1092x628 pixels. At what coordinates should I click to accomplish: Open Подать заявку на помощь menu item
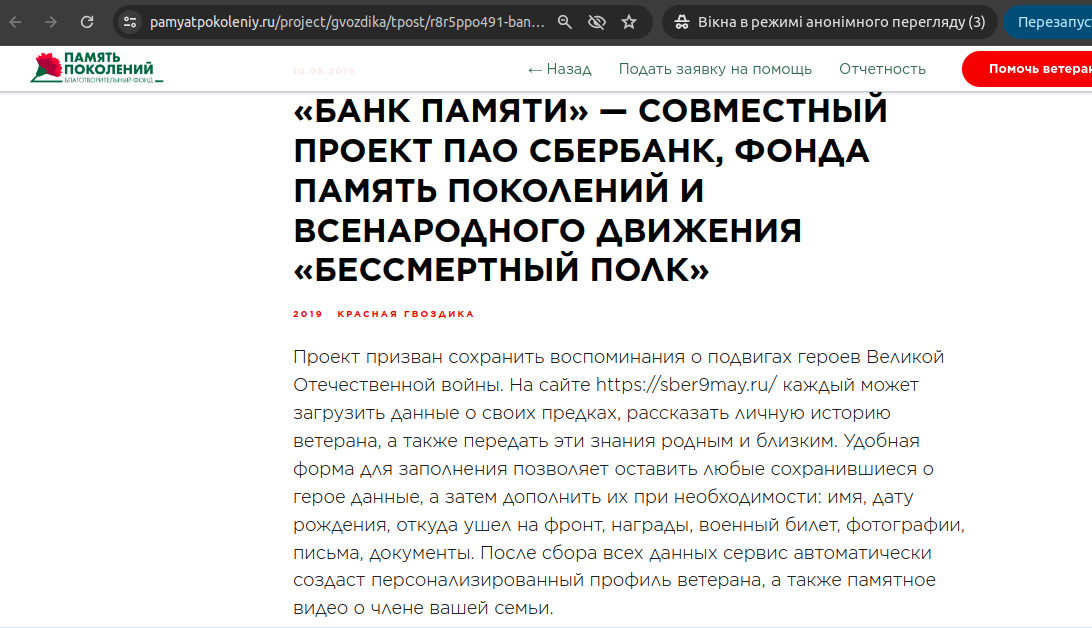[x=715, y=69]
